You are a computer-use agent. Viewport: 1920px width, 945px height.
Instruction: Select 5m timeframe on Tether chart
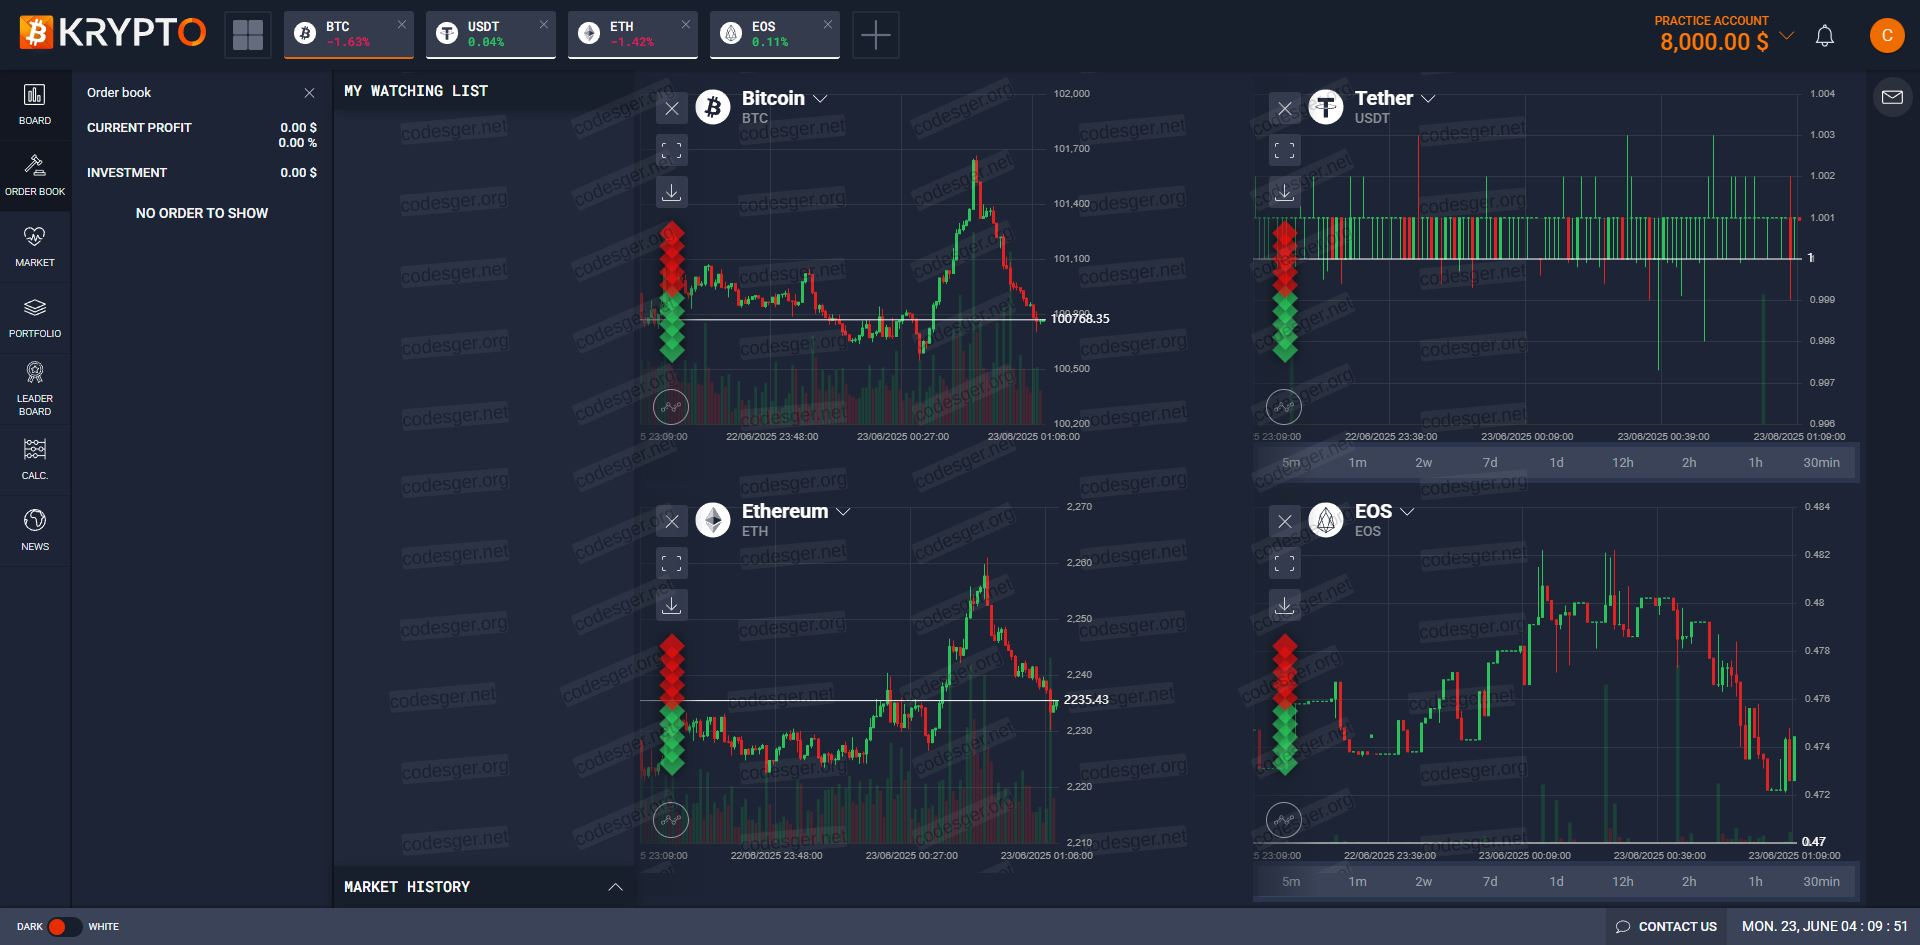(1291, 463)
